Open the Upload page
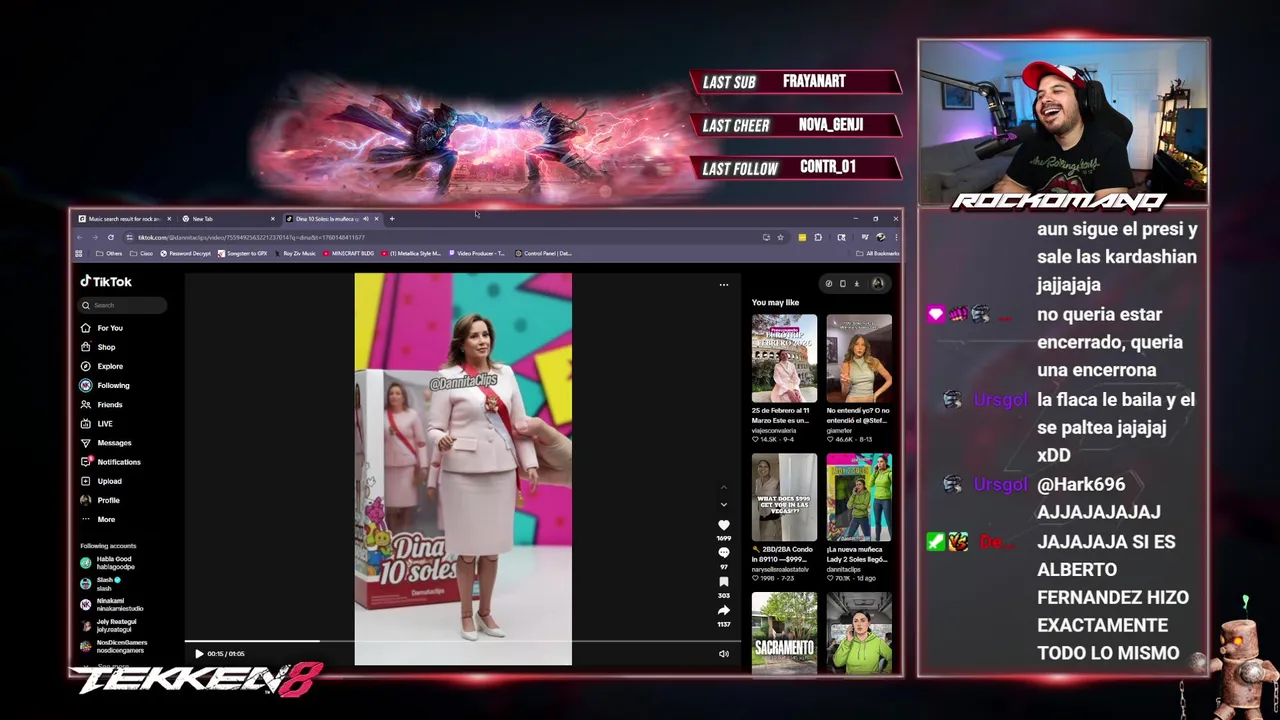 click(102, 481)
